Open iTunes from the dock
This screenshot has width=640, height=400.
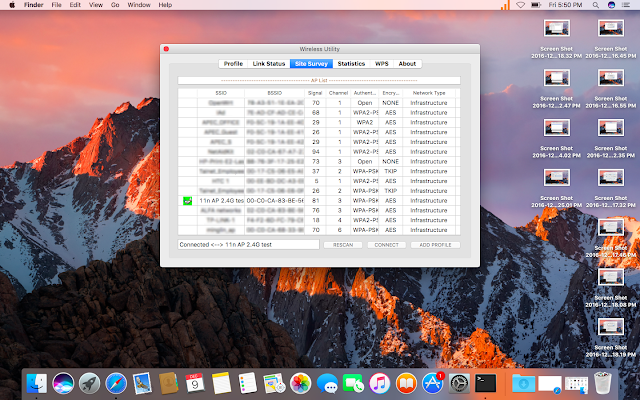pos(380,382)
